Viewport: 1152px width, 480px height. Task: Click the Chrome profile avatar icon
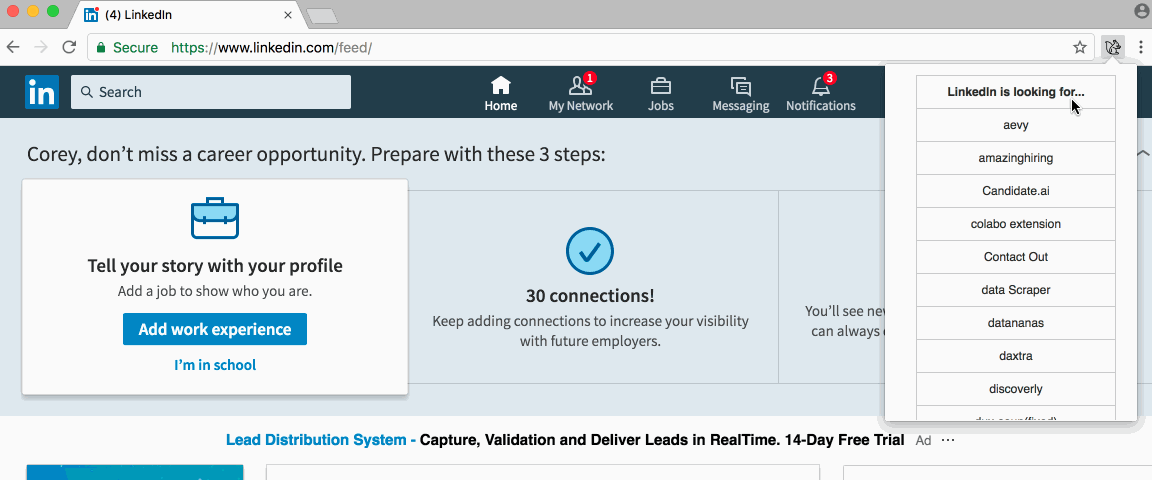[1140, 10]
